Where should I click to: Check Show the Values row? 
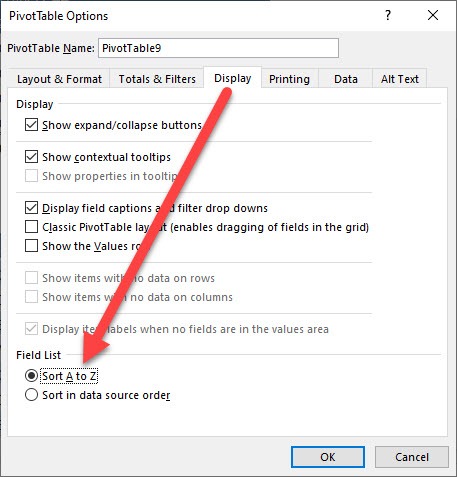tap(31, 246)
